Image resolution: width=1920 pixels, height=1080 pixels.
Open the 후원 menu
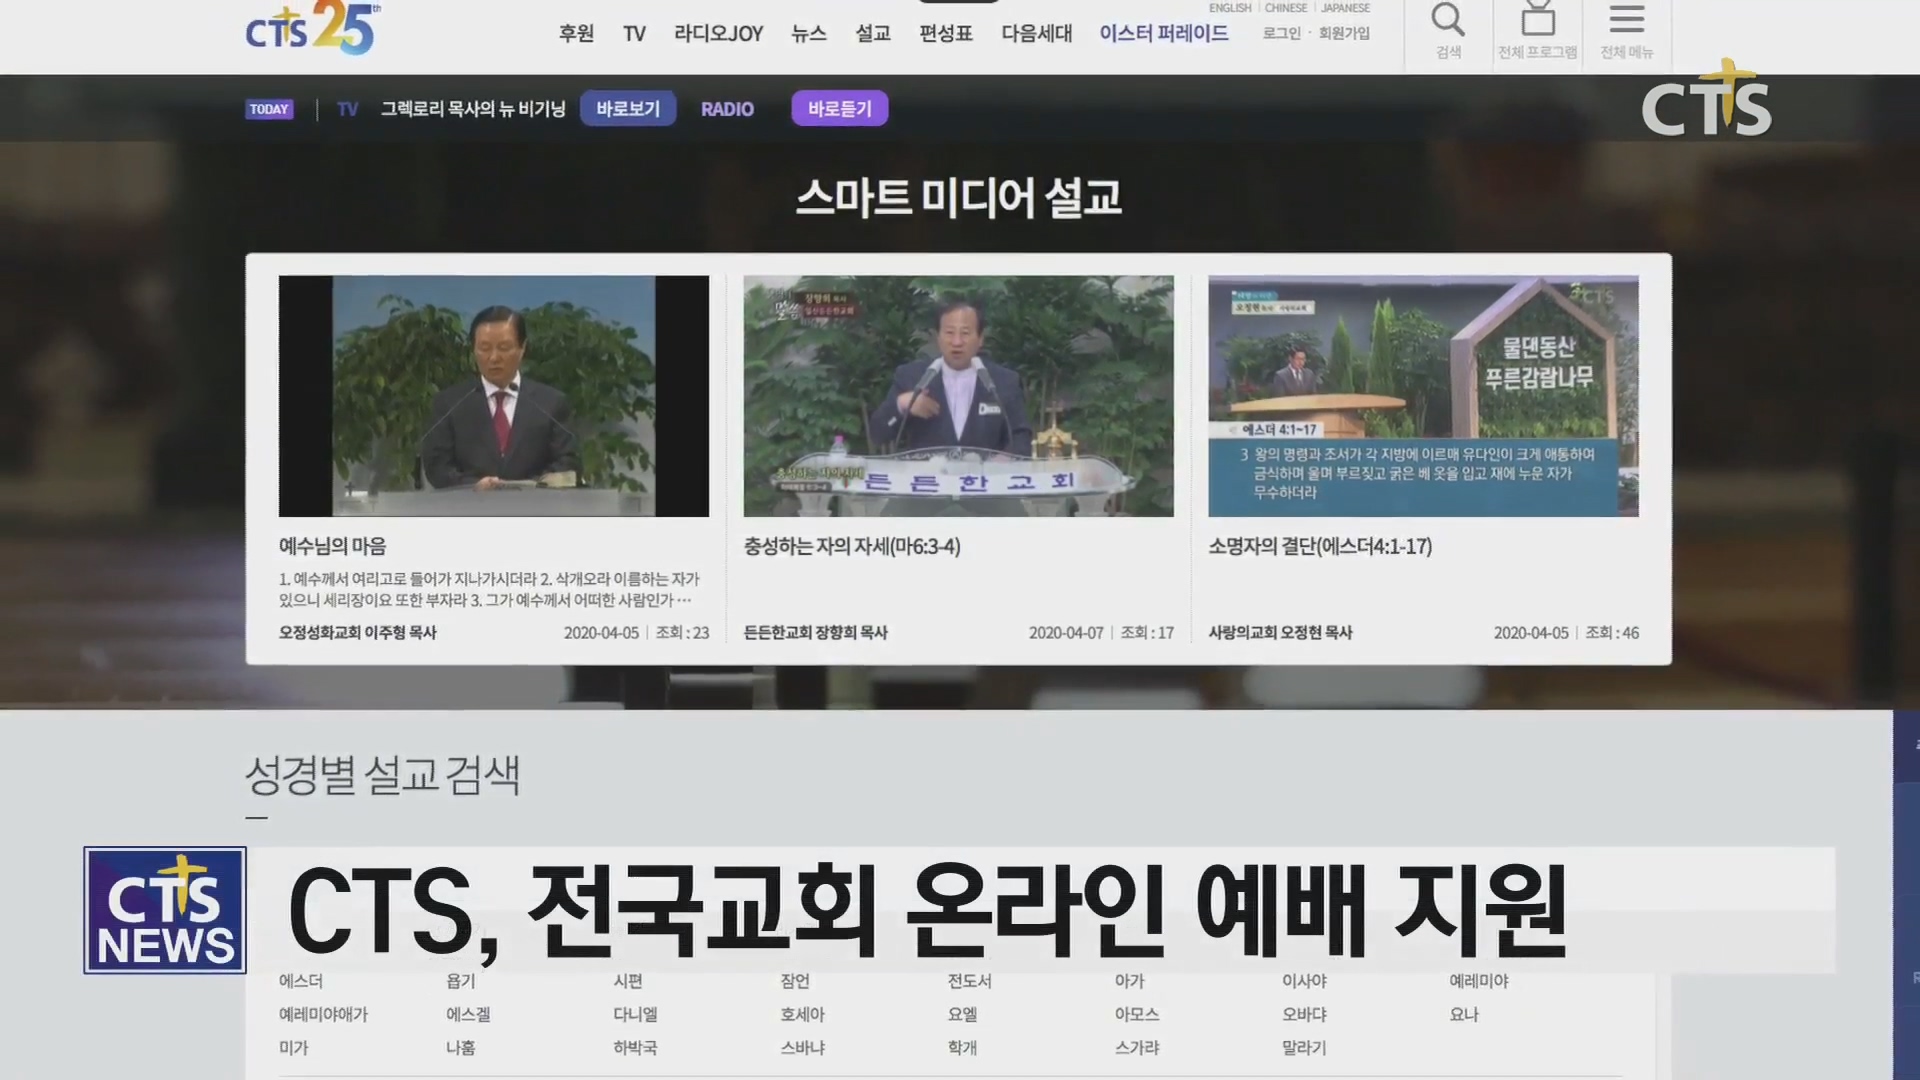576,33
